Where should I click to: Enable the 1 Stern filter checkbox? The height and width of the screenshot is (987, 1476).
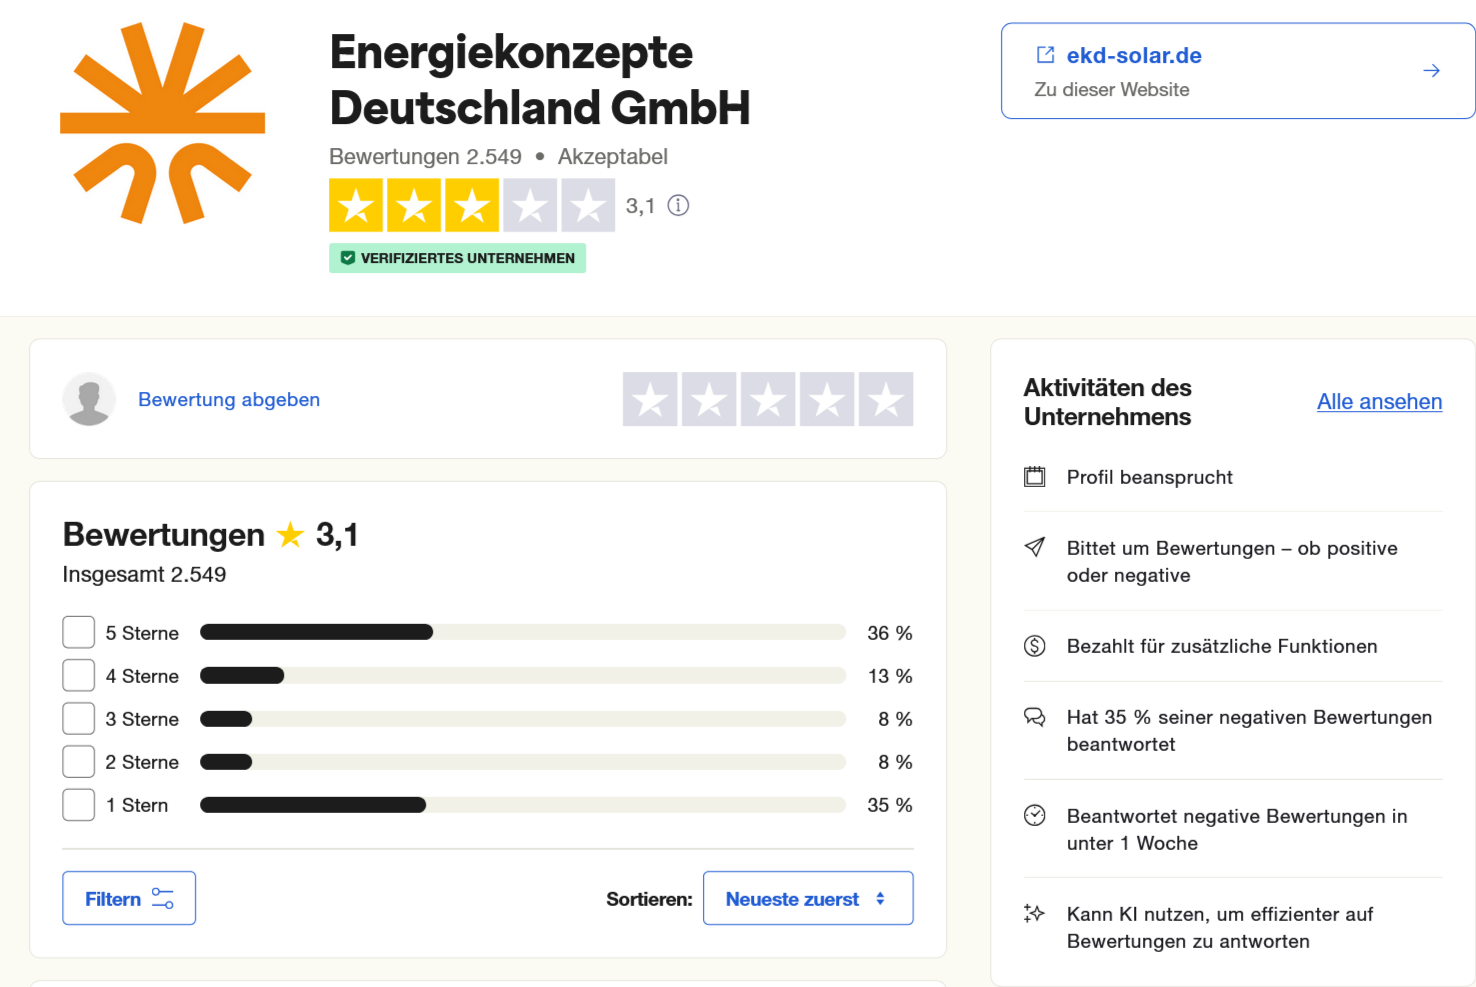click(79, 805)
